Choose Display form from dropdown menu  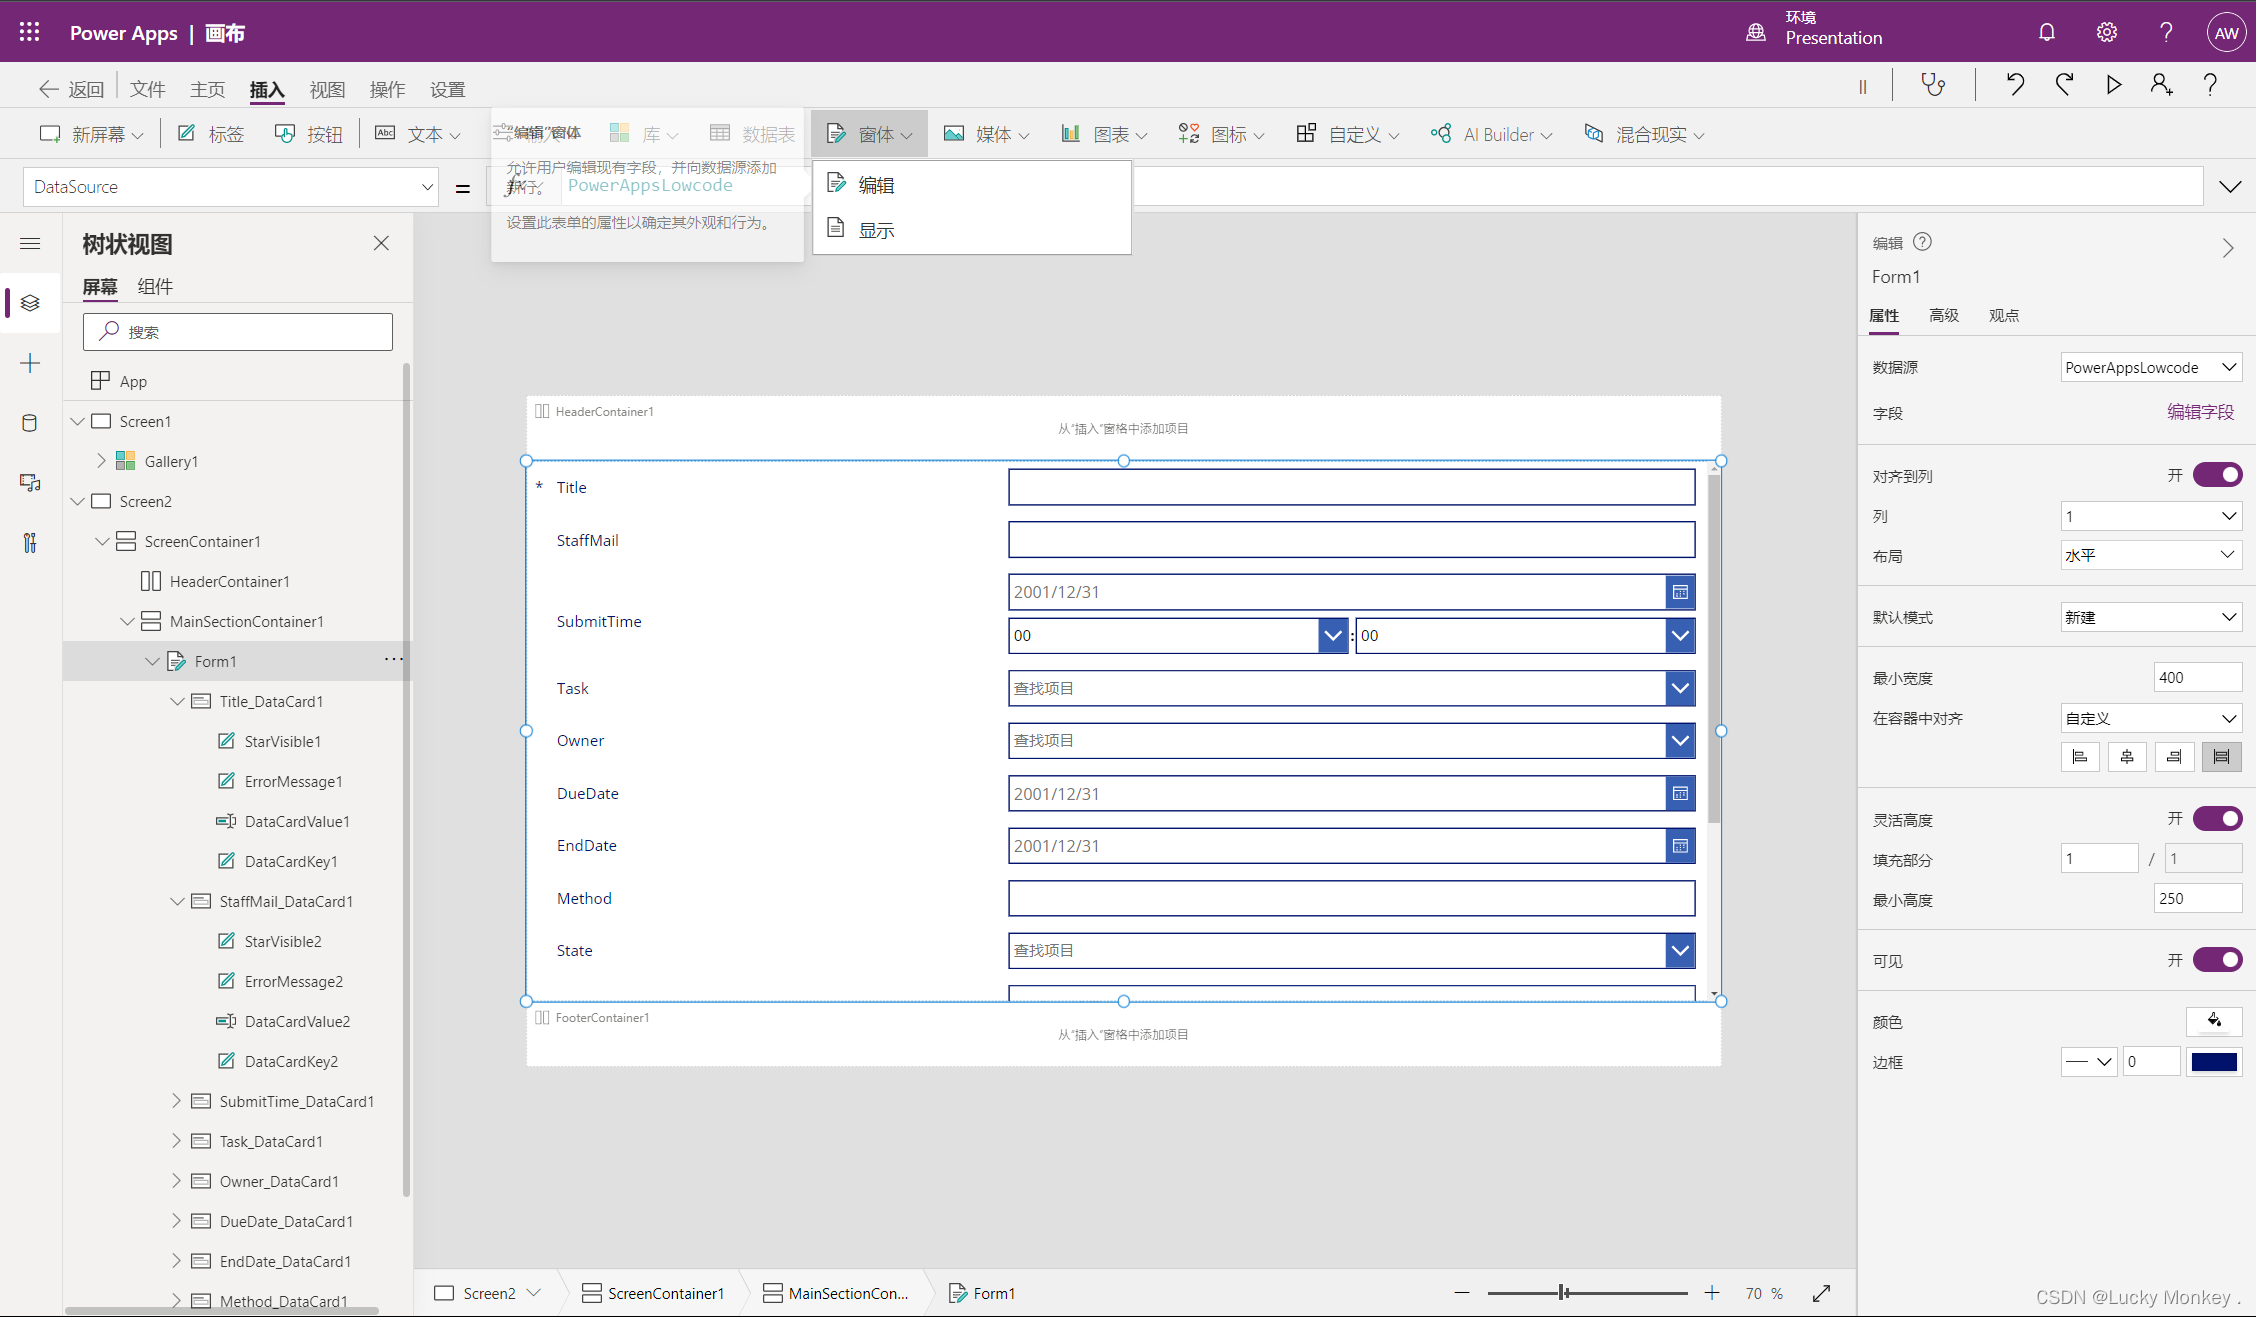click(971, 230)
